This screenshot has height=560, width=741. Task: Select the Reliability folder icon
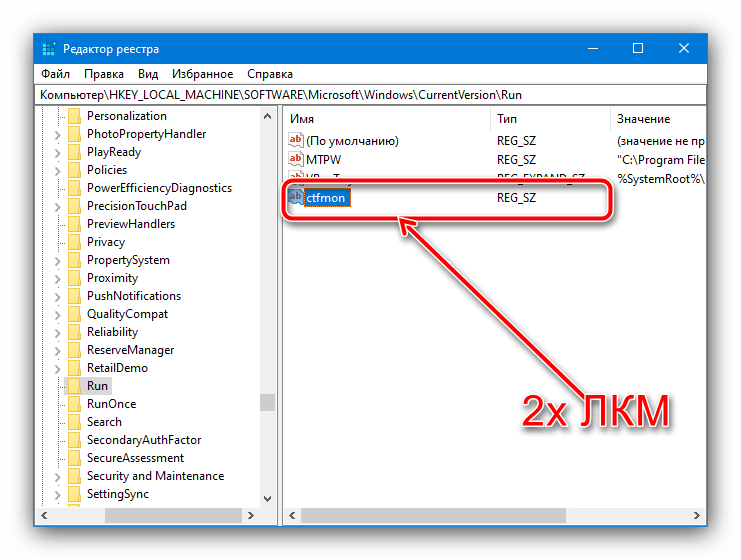[x=74, y=331]
